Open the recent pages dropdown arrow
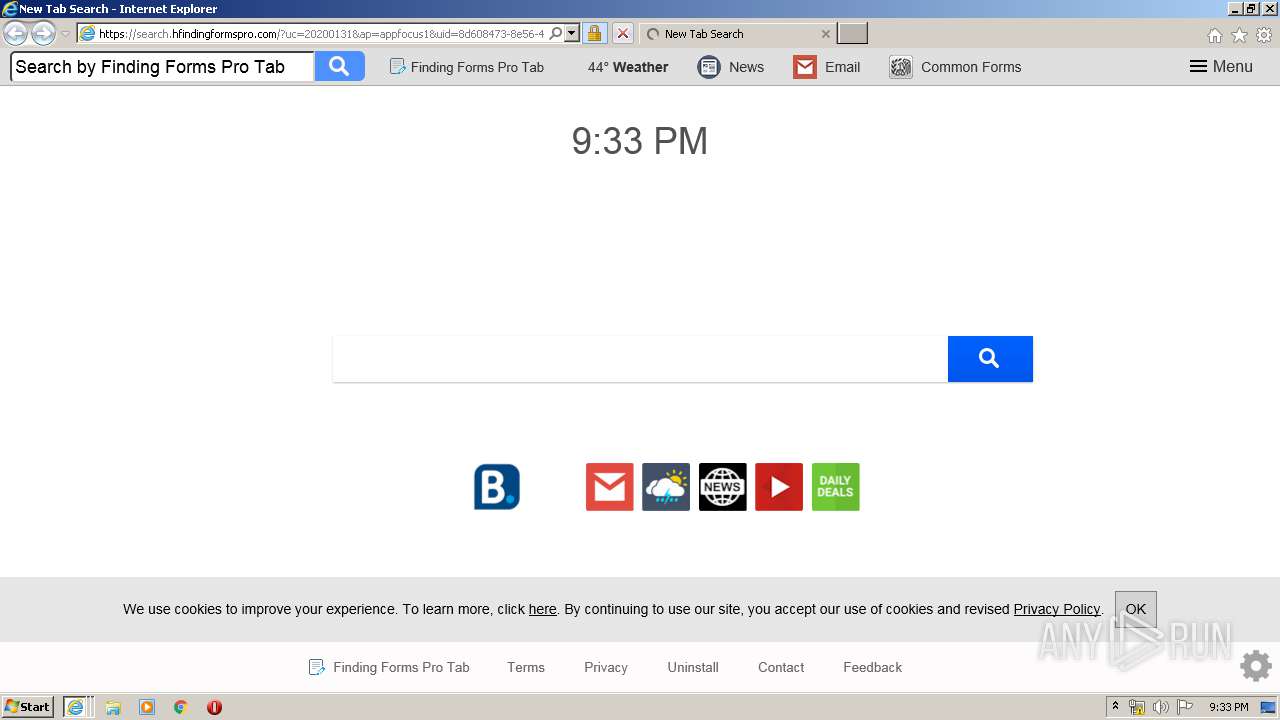Image resolution: width=1280 pixels, height=720 pixels. pos(65,34)
